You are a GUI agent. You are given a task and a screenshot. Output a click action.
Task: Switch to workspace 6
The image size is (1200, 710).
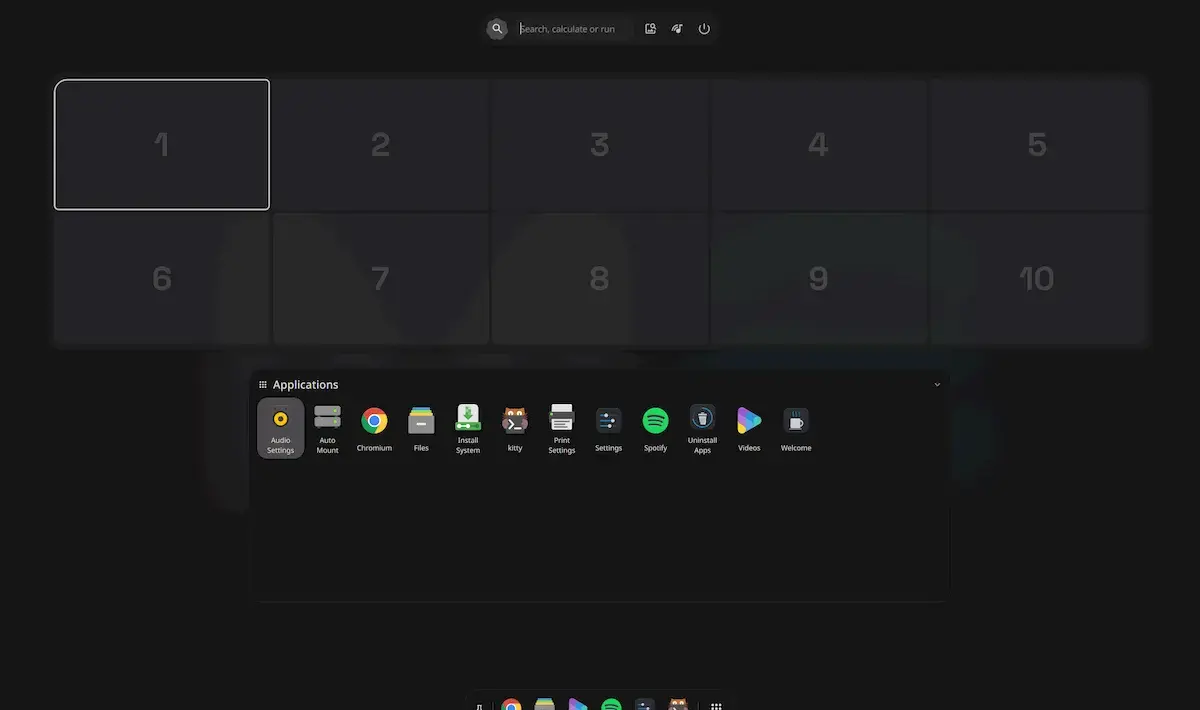pos(162,278)
